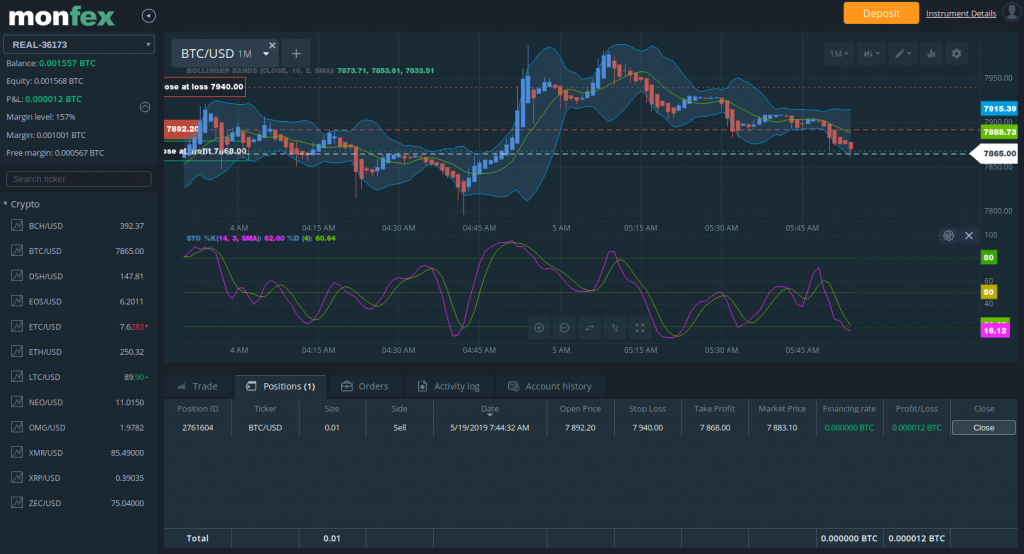Click the LTC/USD chart icon
1024x554 pixels.
coord(17,376)
